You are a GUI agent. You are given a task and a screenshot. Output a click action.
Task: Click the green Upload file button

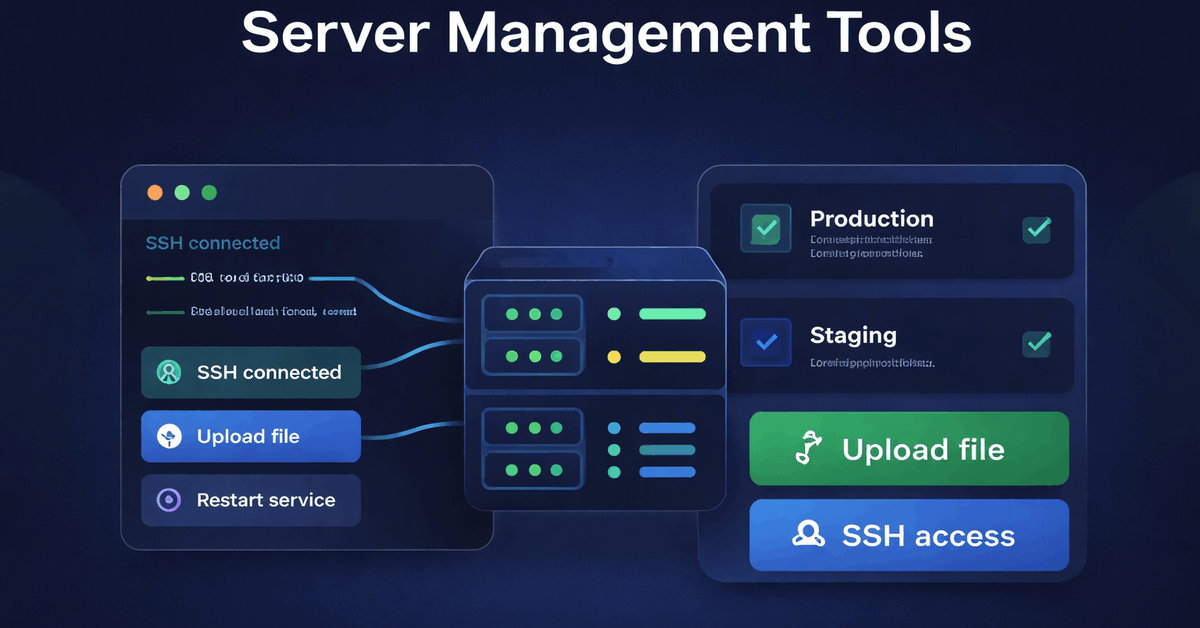(909, 448)
